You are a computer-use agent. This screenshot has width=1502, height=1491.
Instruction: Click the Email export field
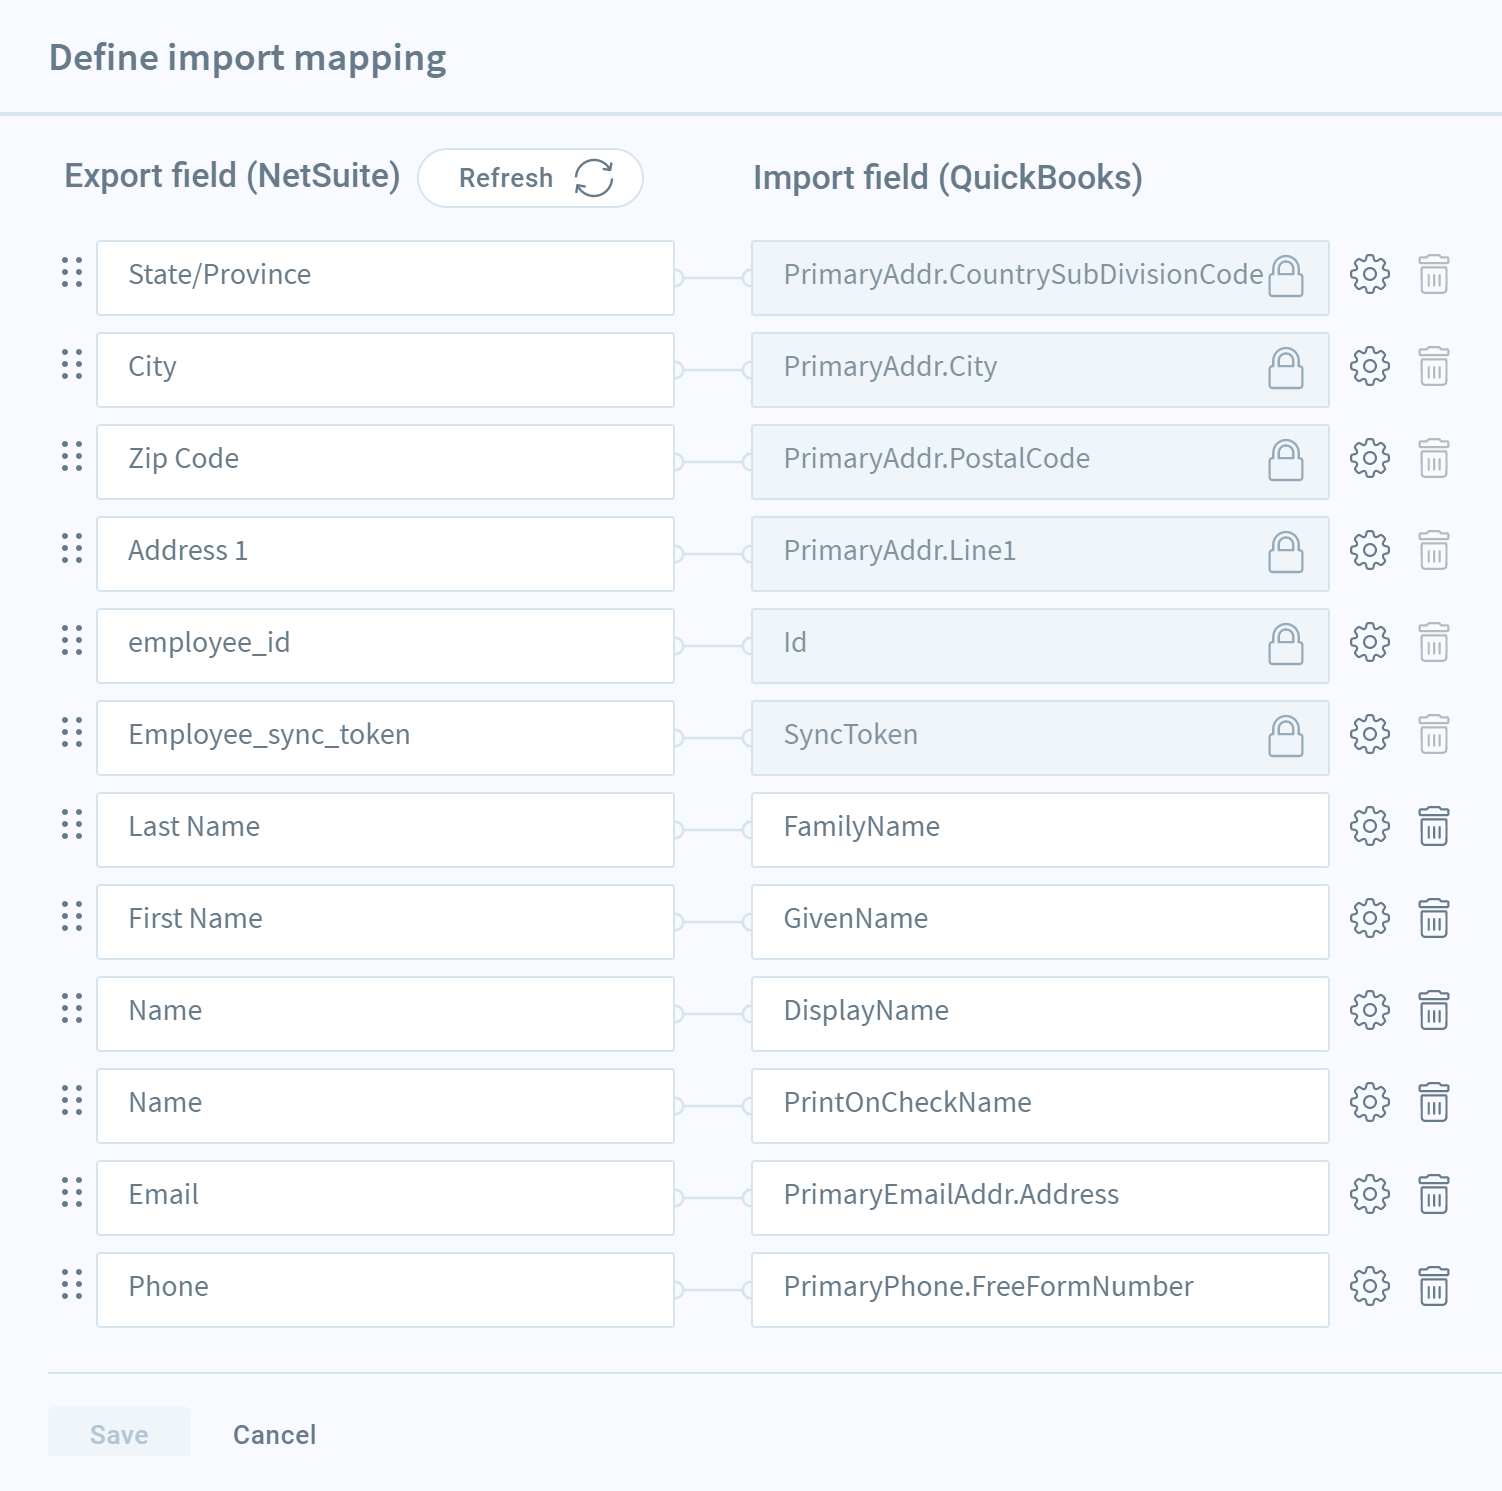point(385,1198)
